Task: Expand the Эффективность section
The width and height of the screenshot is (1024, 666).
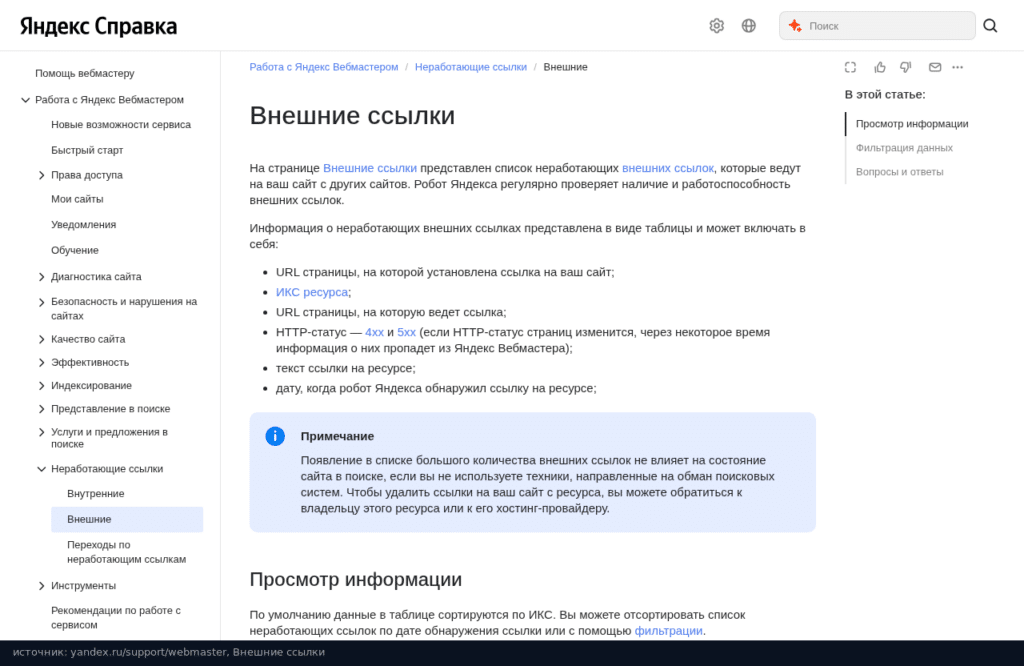Action: point(42,362)
